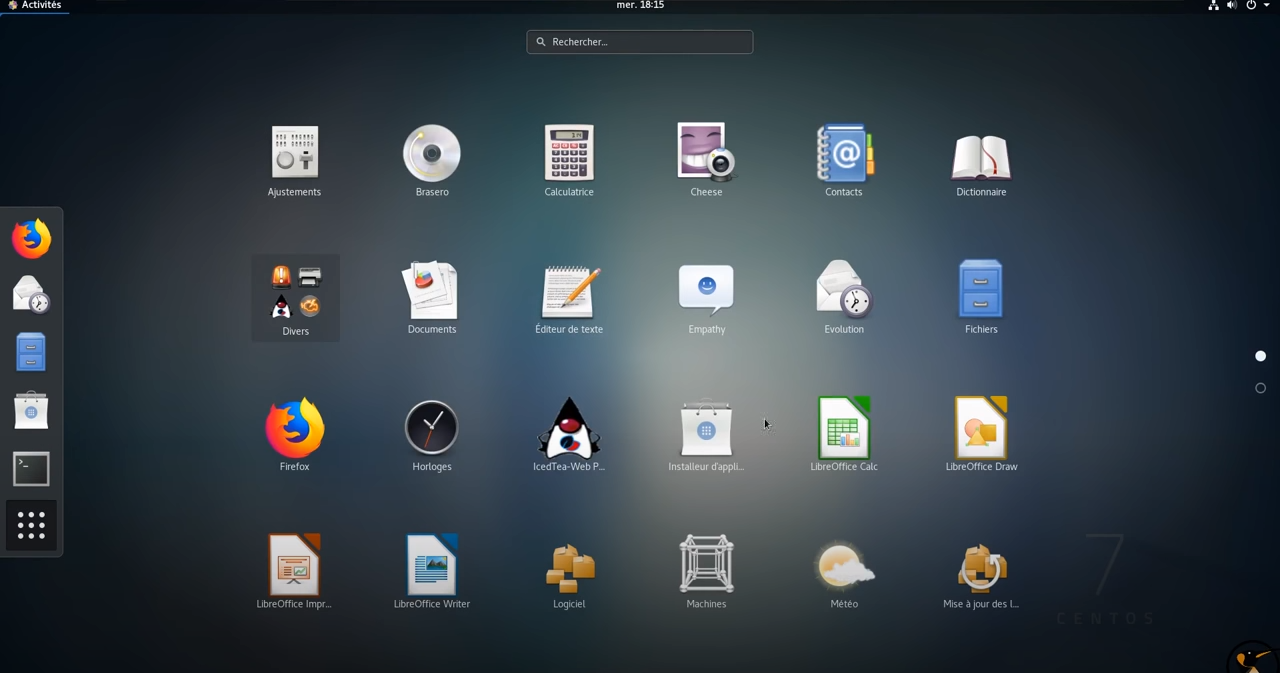Image resolution: width=1280 pixels, height=673 pixels.
Task: Open the system status menu arrow
Action: point(1267,5)
